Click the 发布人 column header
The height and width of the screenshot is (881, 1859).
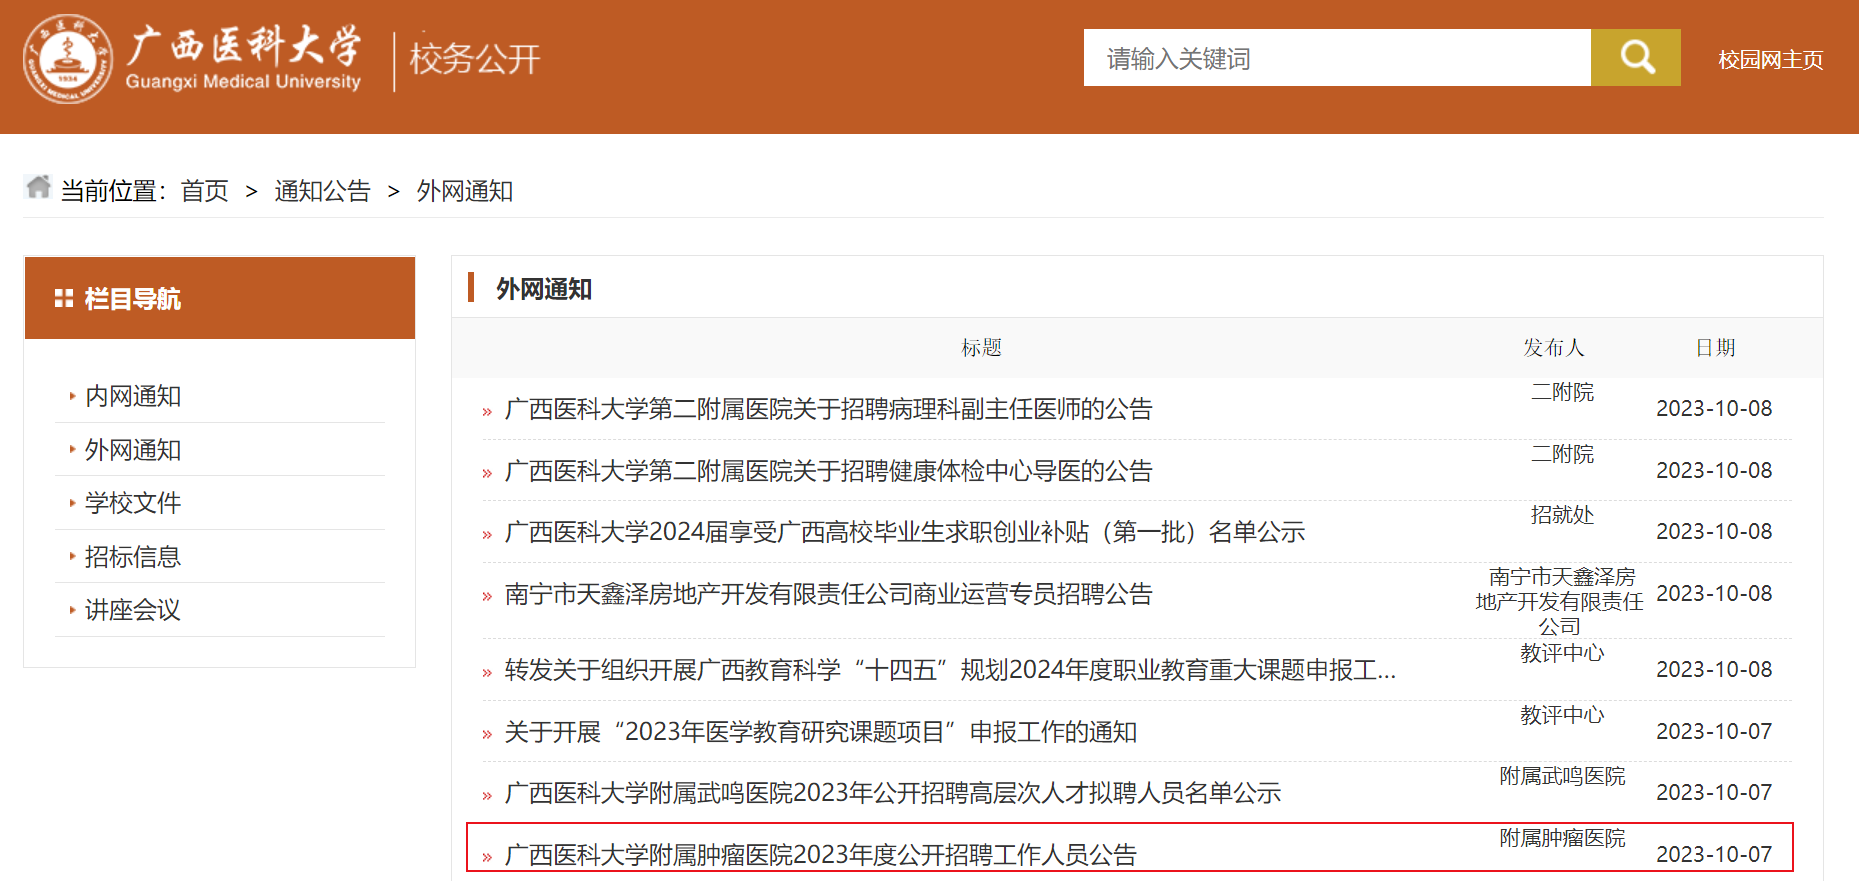[1553, 348]
